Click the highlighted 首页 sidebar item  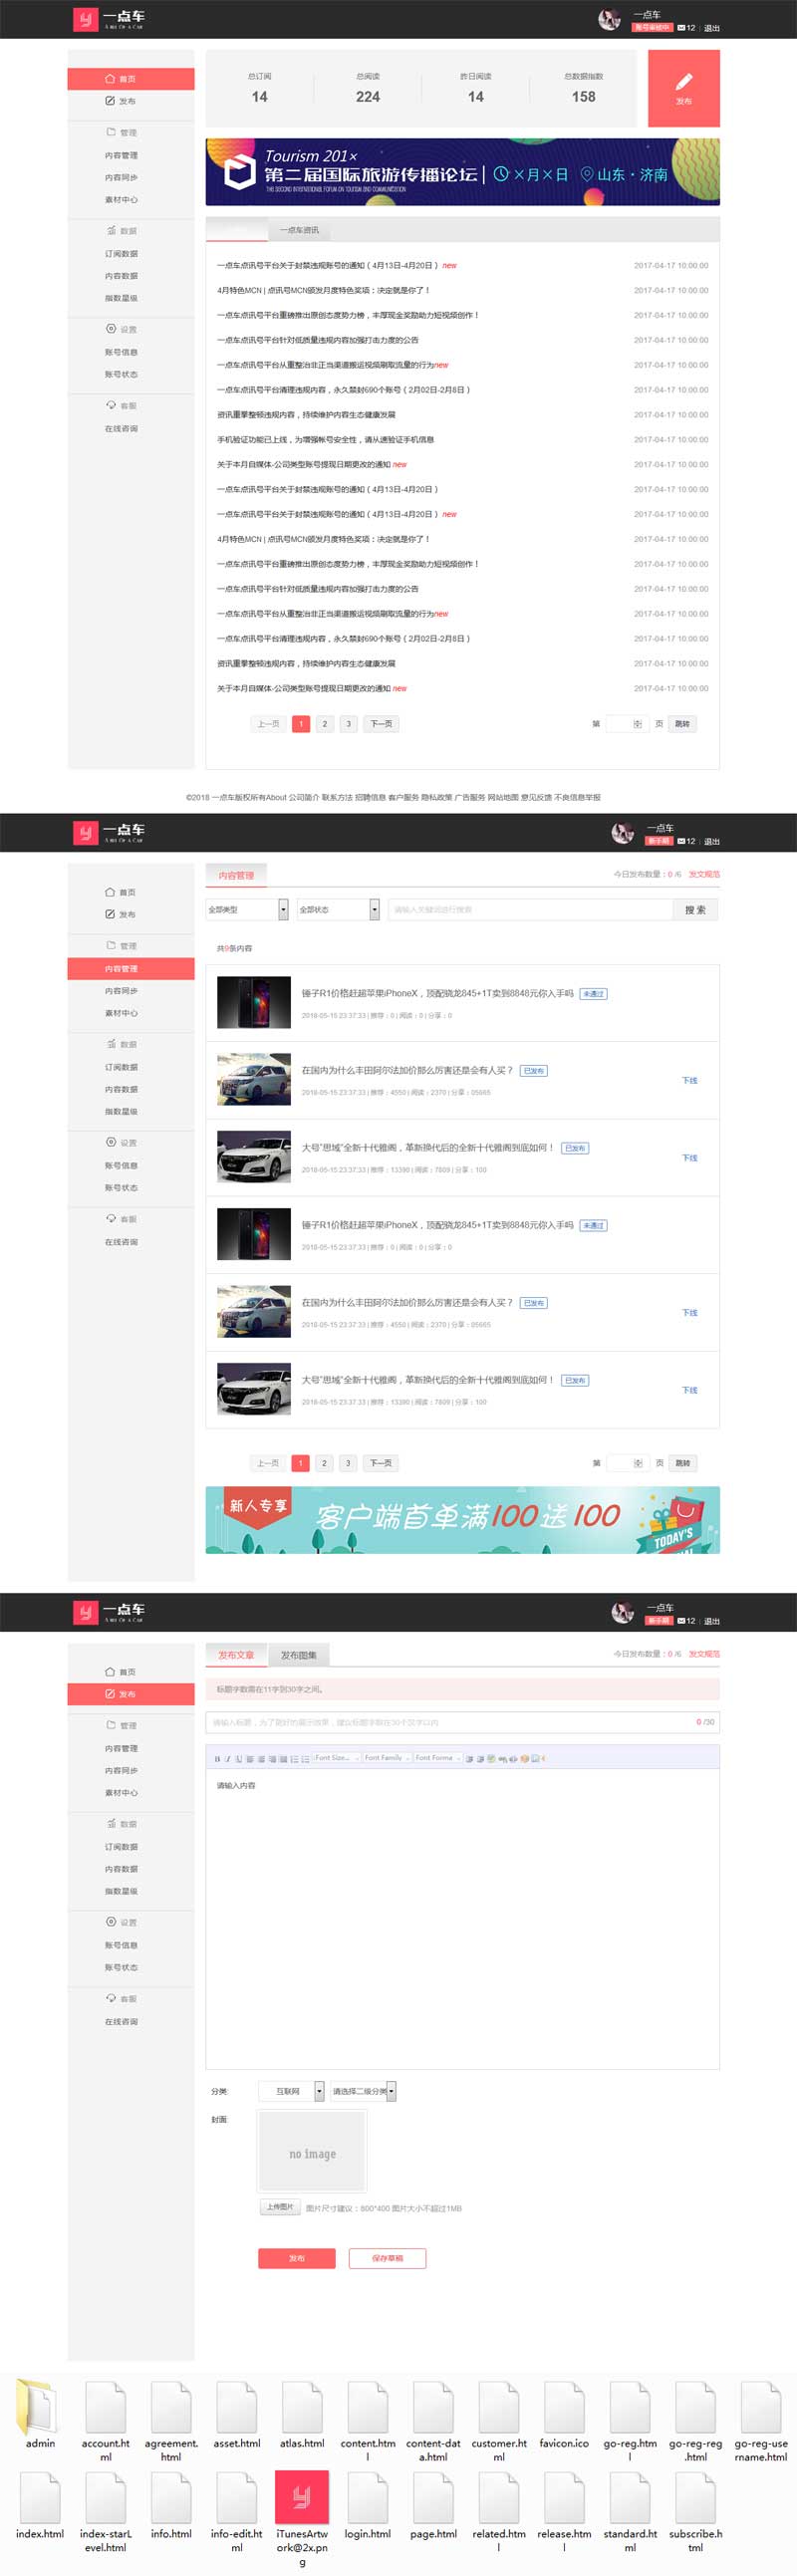(x=131, y=78)
